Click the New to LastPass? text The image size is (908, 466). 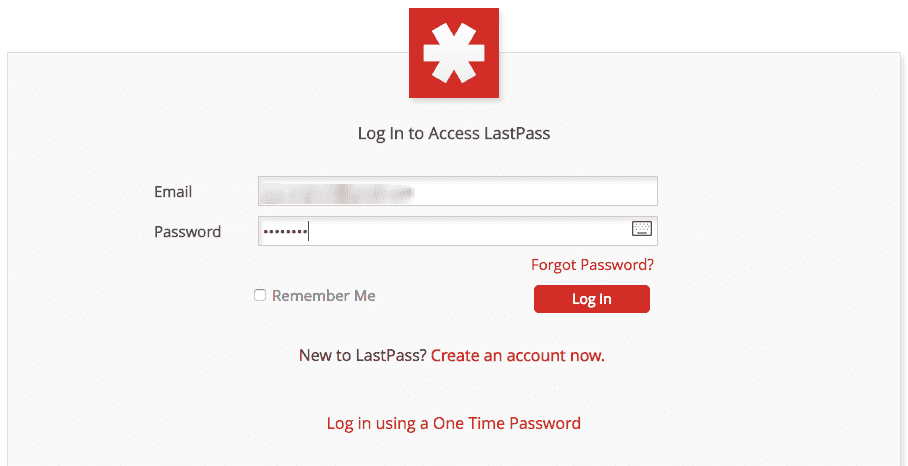(x=363, y=355)
